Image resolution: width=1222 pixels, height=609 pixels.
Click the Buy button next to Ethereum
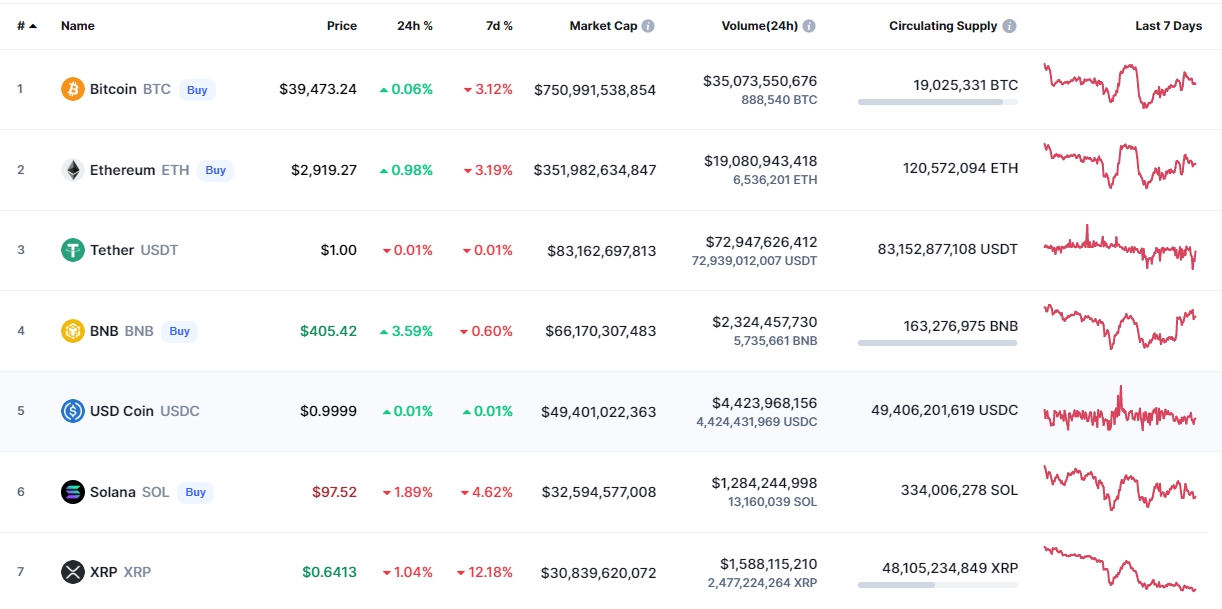[215, 170]
